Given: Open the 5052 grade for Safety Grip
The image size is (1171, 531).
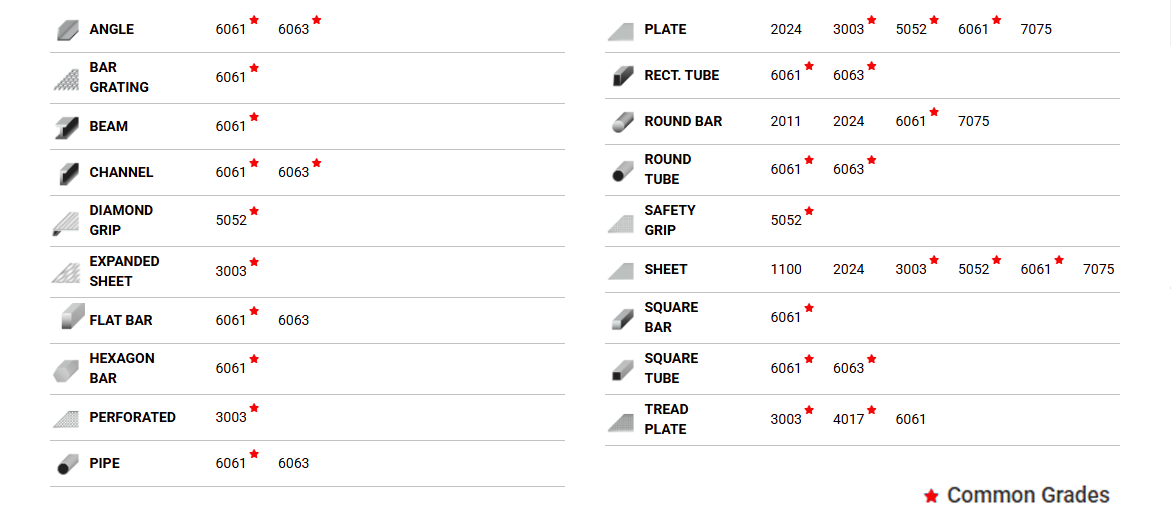Looking at the screenshot, I should click(786, 220).
